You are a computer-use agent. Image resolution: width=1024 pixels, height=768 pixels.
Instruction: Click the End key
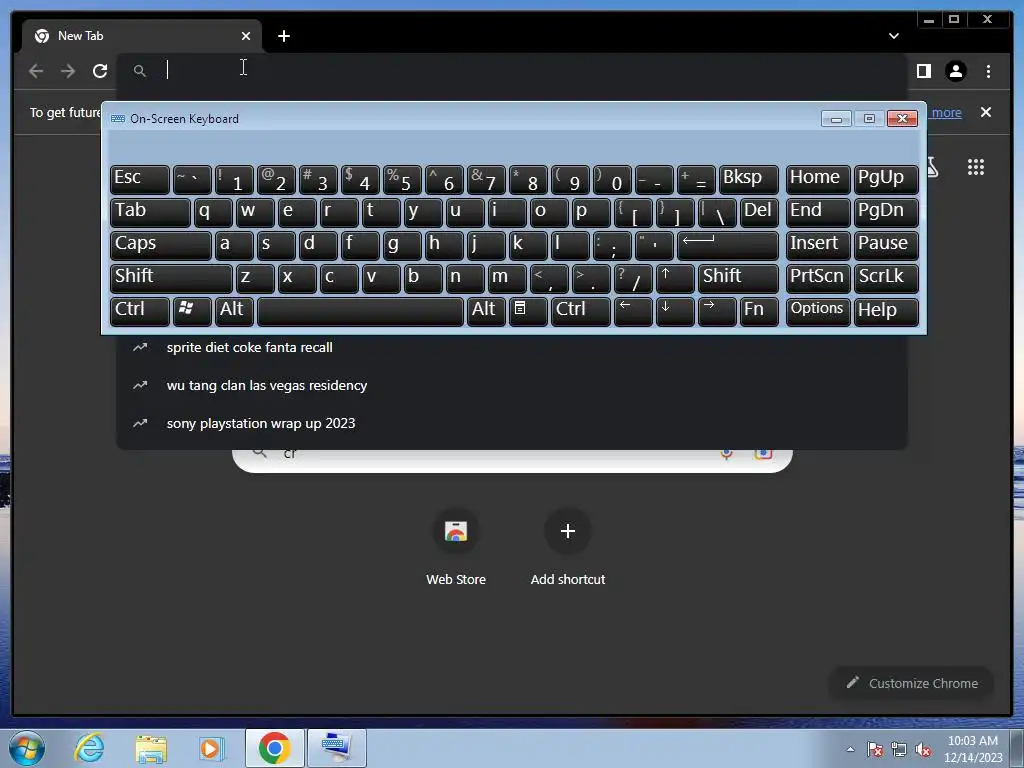tap(818, 212)
